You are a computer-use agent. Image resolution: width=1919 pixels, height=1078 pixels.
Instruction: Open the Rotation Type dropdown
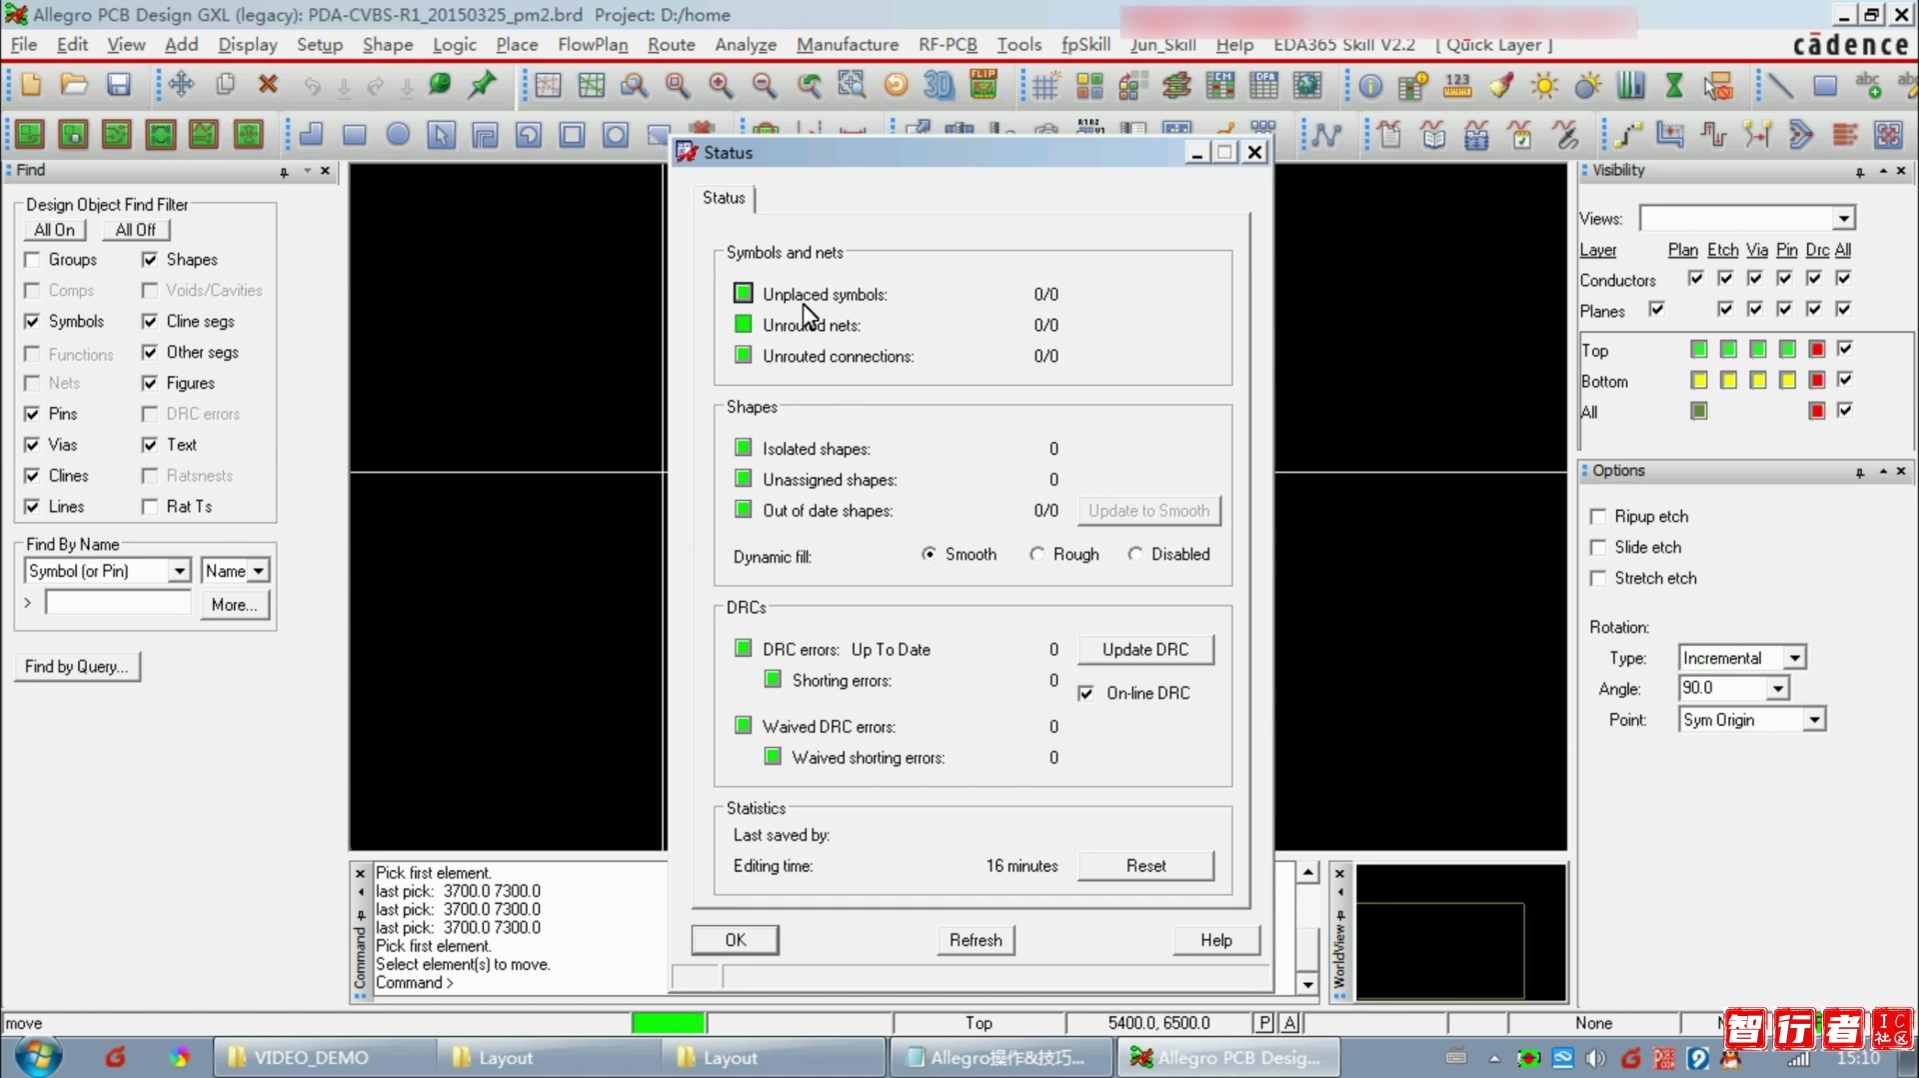coord(1795,658)
